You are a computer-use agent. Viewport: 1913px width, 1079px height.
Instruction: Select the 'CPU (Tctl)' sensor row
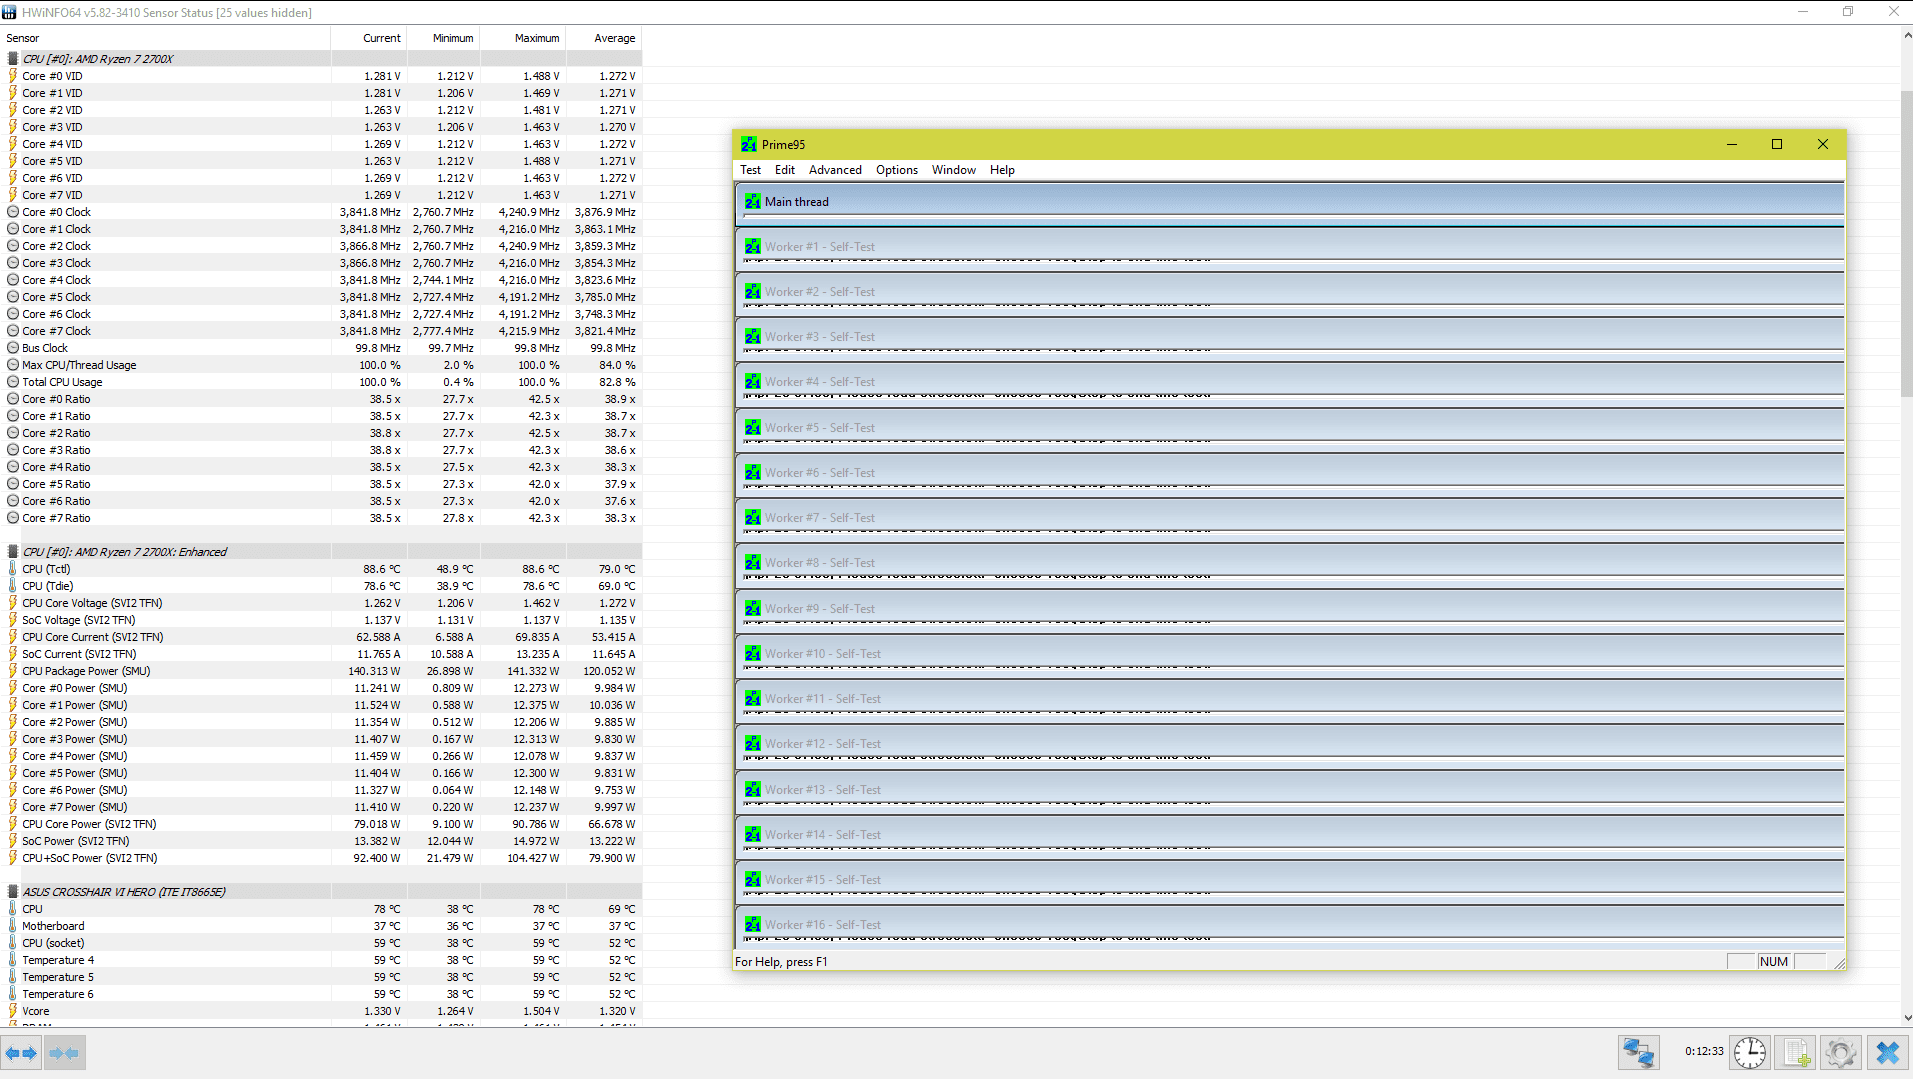(x=321, y=569)
